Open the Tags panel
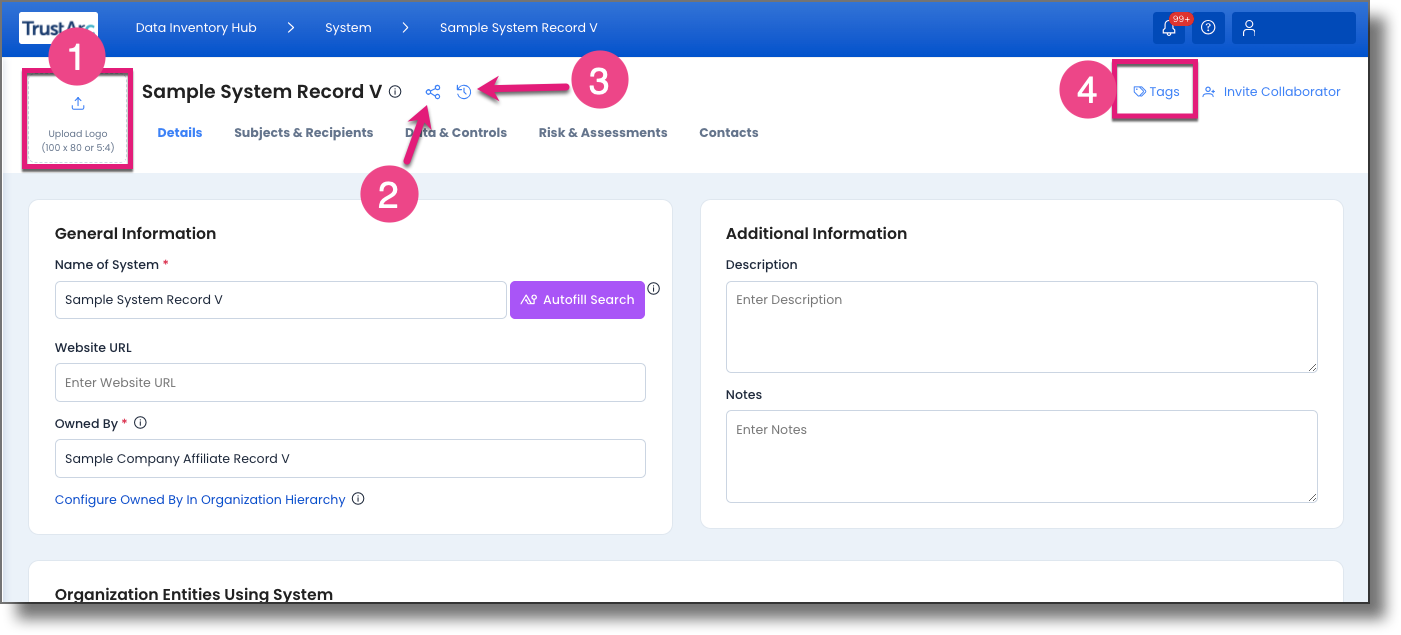The height and width of the screenshot is (635, 1401). click(1155, 91)
